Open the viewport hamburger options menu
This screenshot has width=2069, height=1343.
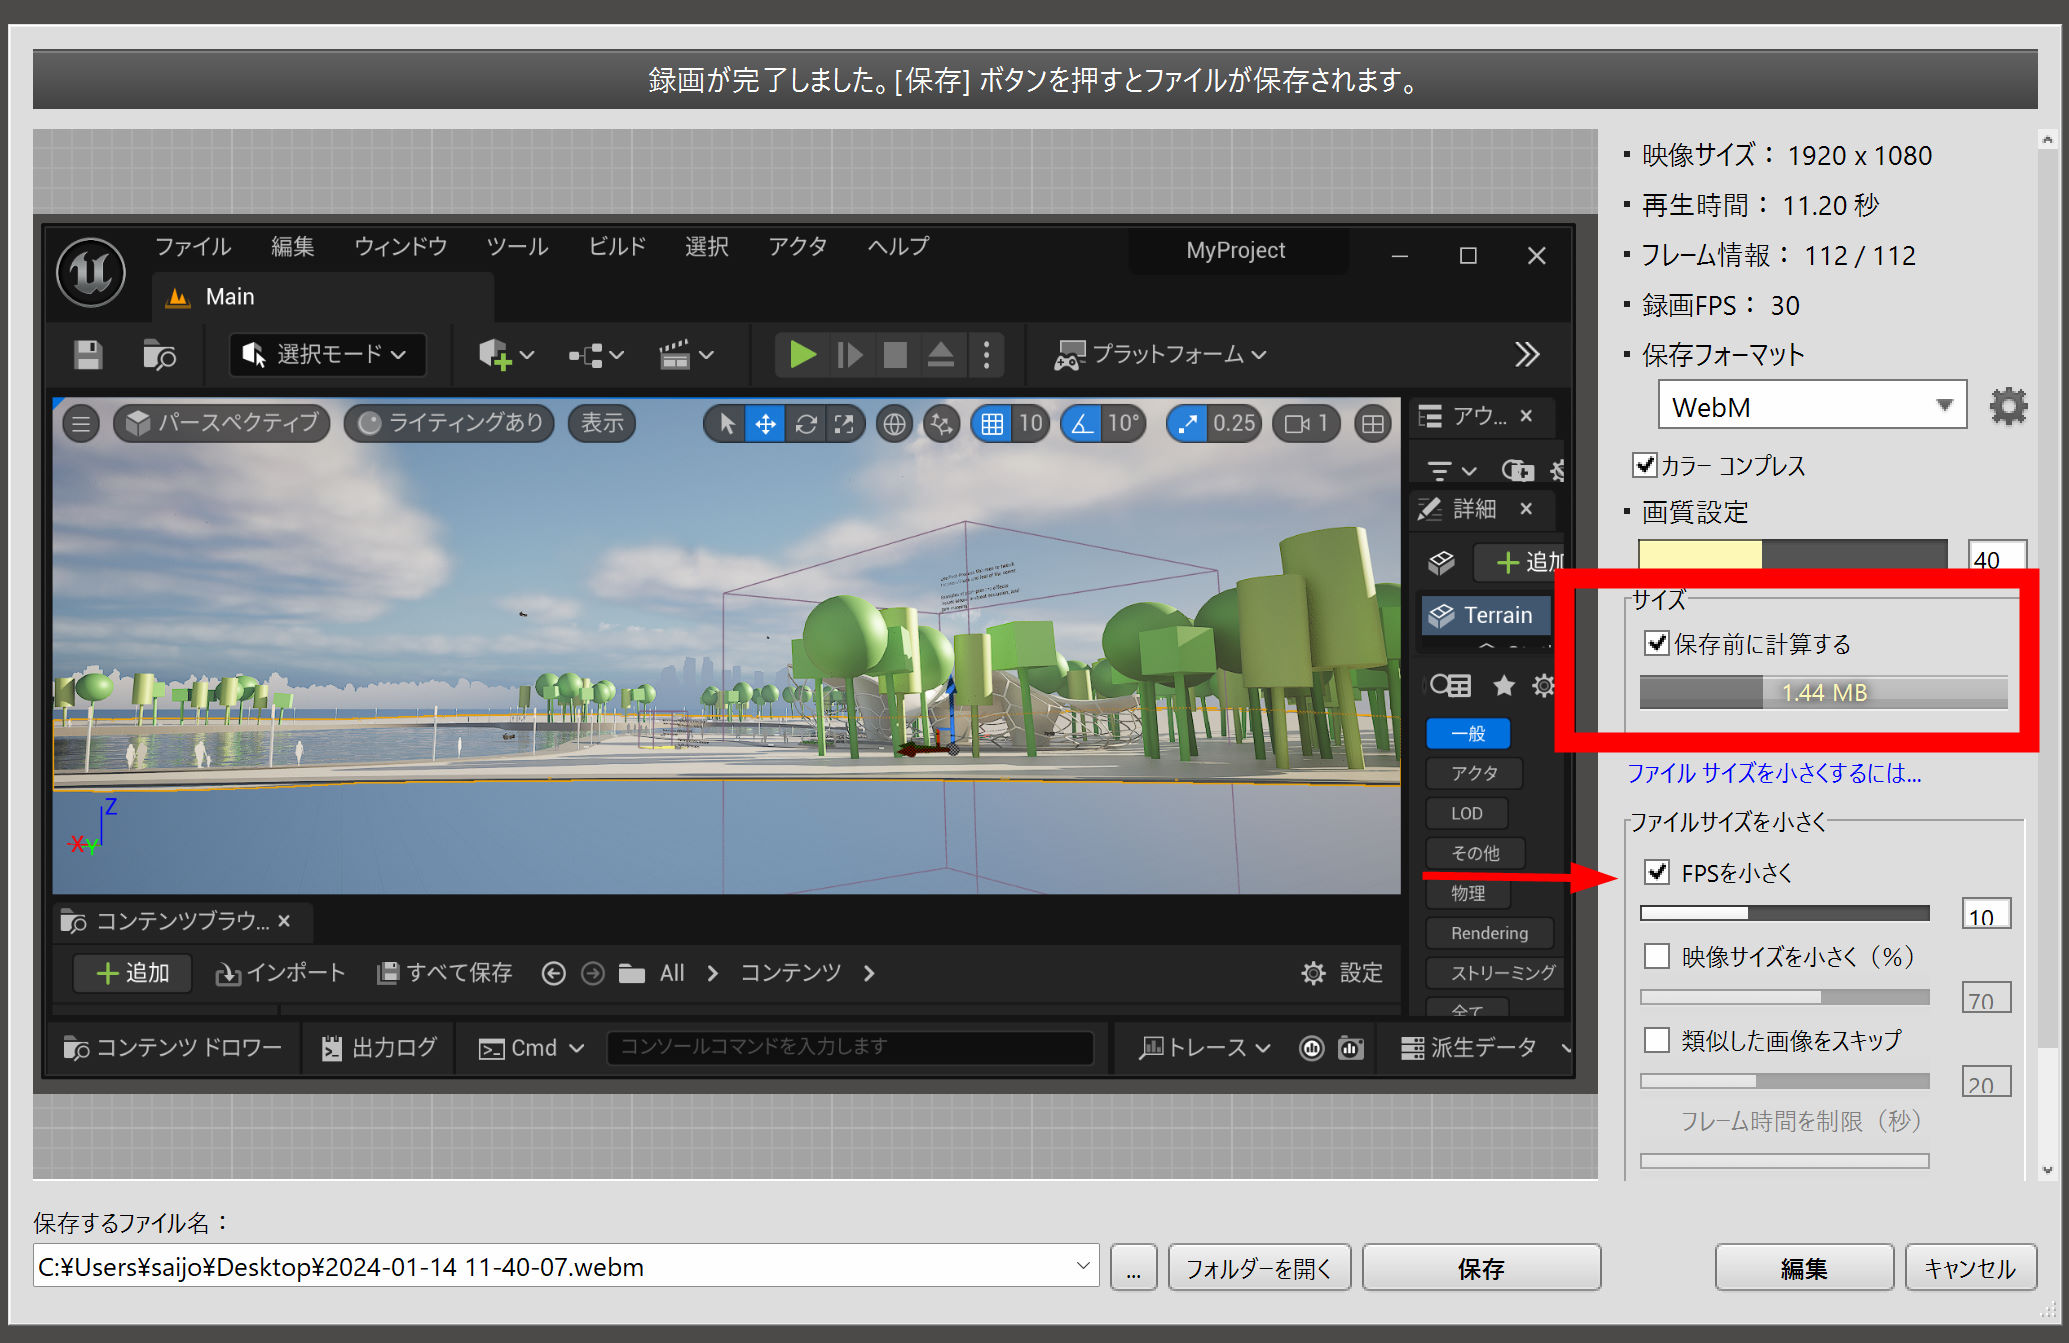point(81,424)
